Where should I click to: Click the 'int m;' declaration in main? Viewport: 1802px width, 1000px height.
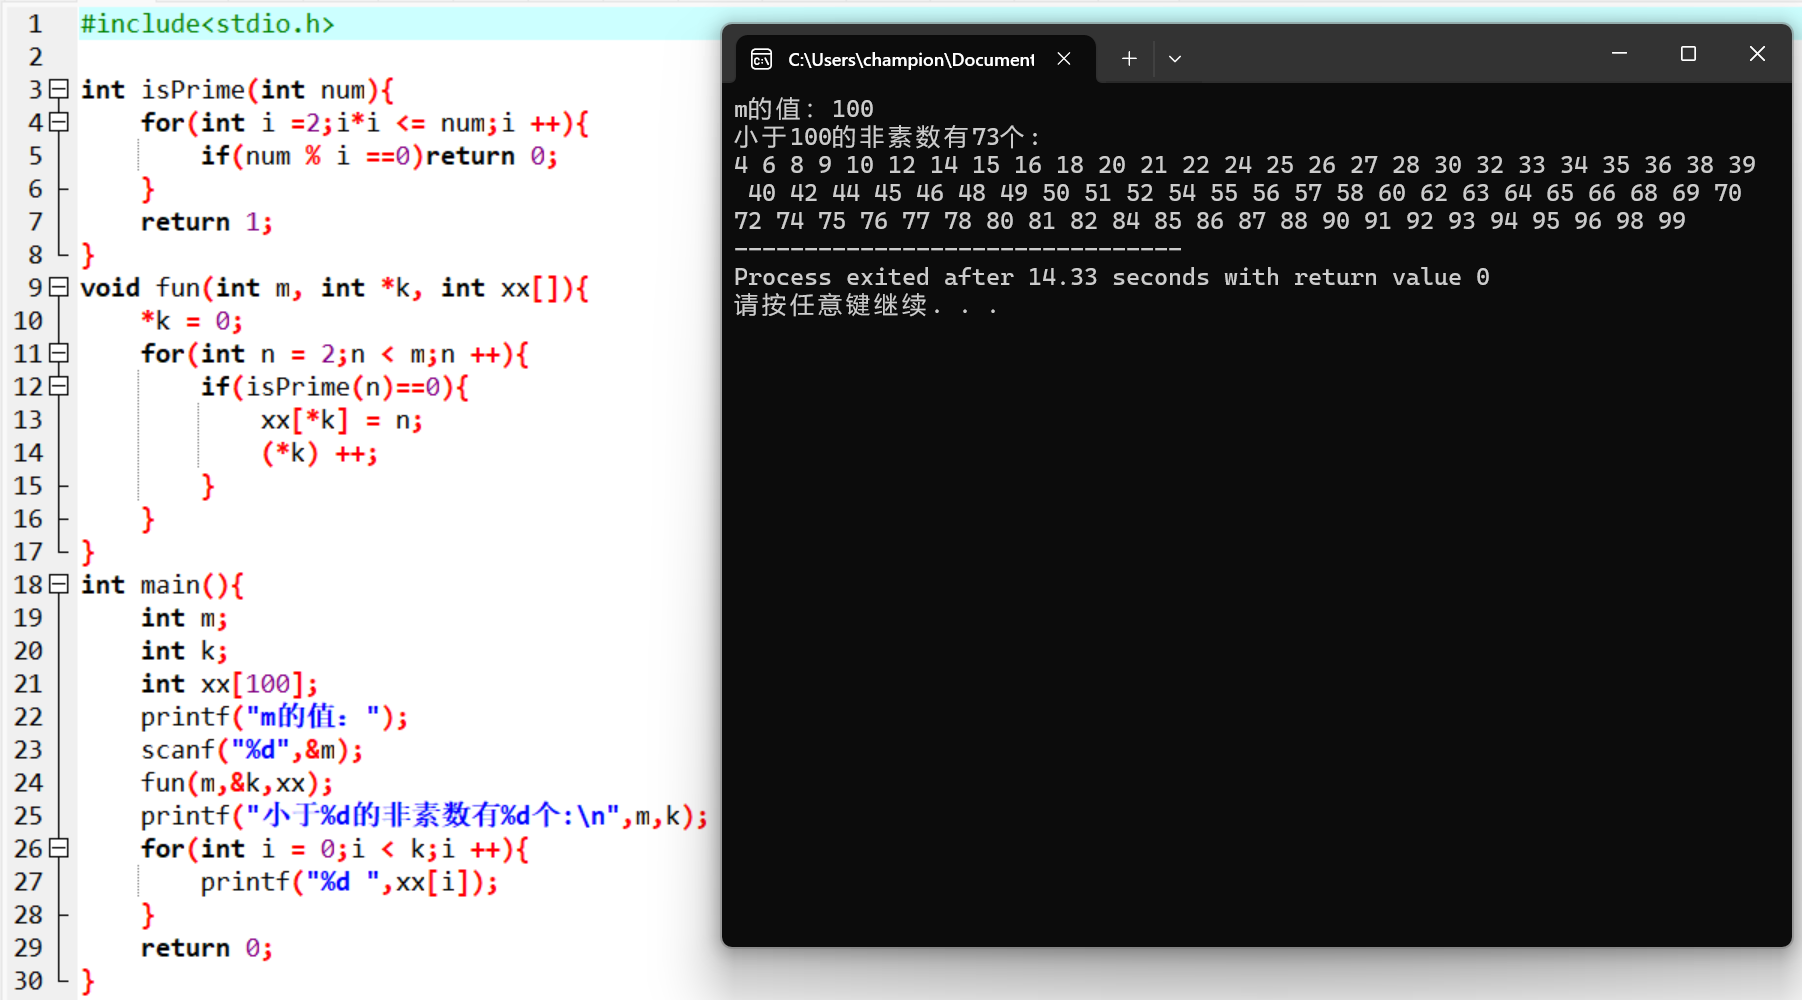point(184,617)
